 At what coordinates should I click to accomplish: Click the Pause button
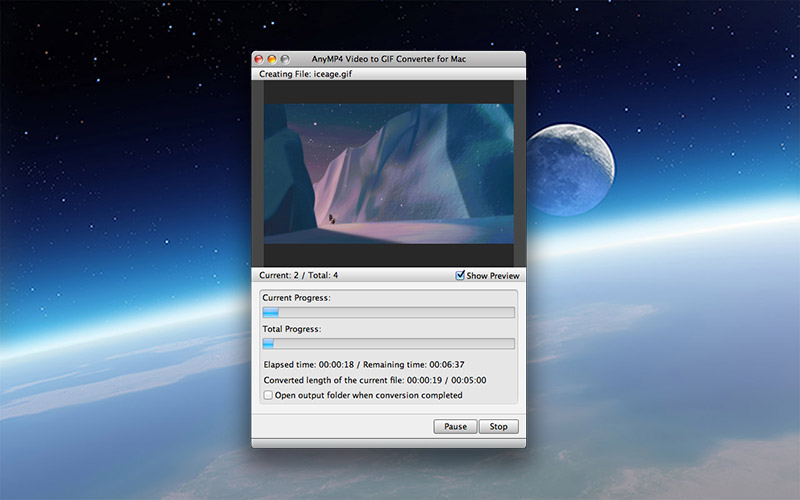coord(455,427)
